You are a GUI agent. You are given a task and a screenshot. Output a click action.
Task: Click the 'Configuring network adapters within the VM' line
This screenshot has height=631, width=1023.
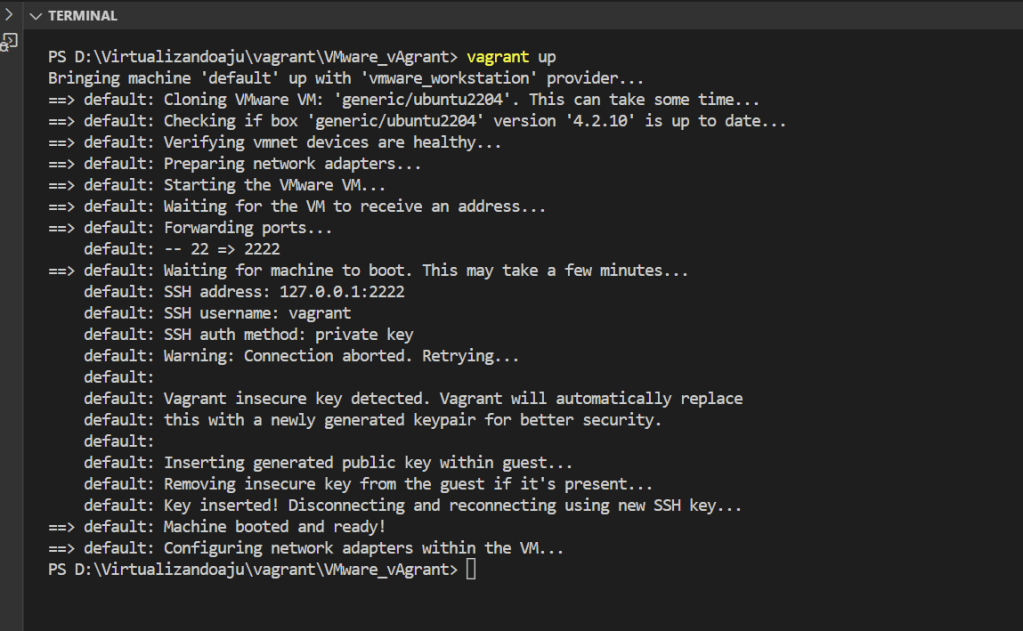pyautogui.click(x=365, y=548)
